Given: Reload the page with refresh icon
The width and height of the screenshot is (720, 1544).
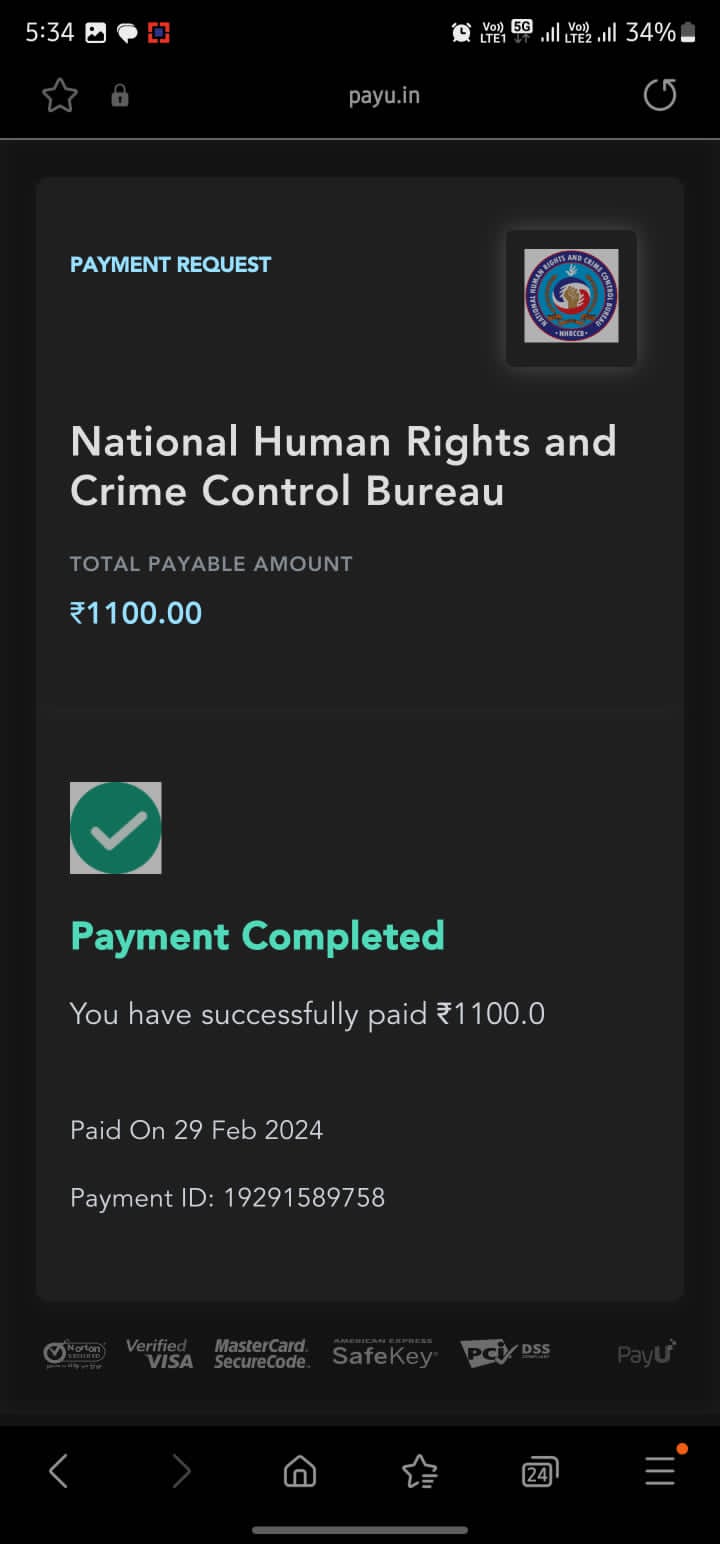Looking at the screenshot, I should click(659, 96).
